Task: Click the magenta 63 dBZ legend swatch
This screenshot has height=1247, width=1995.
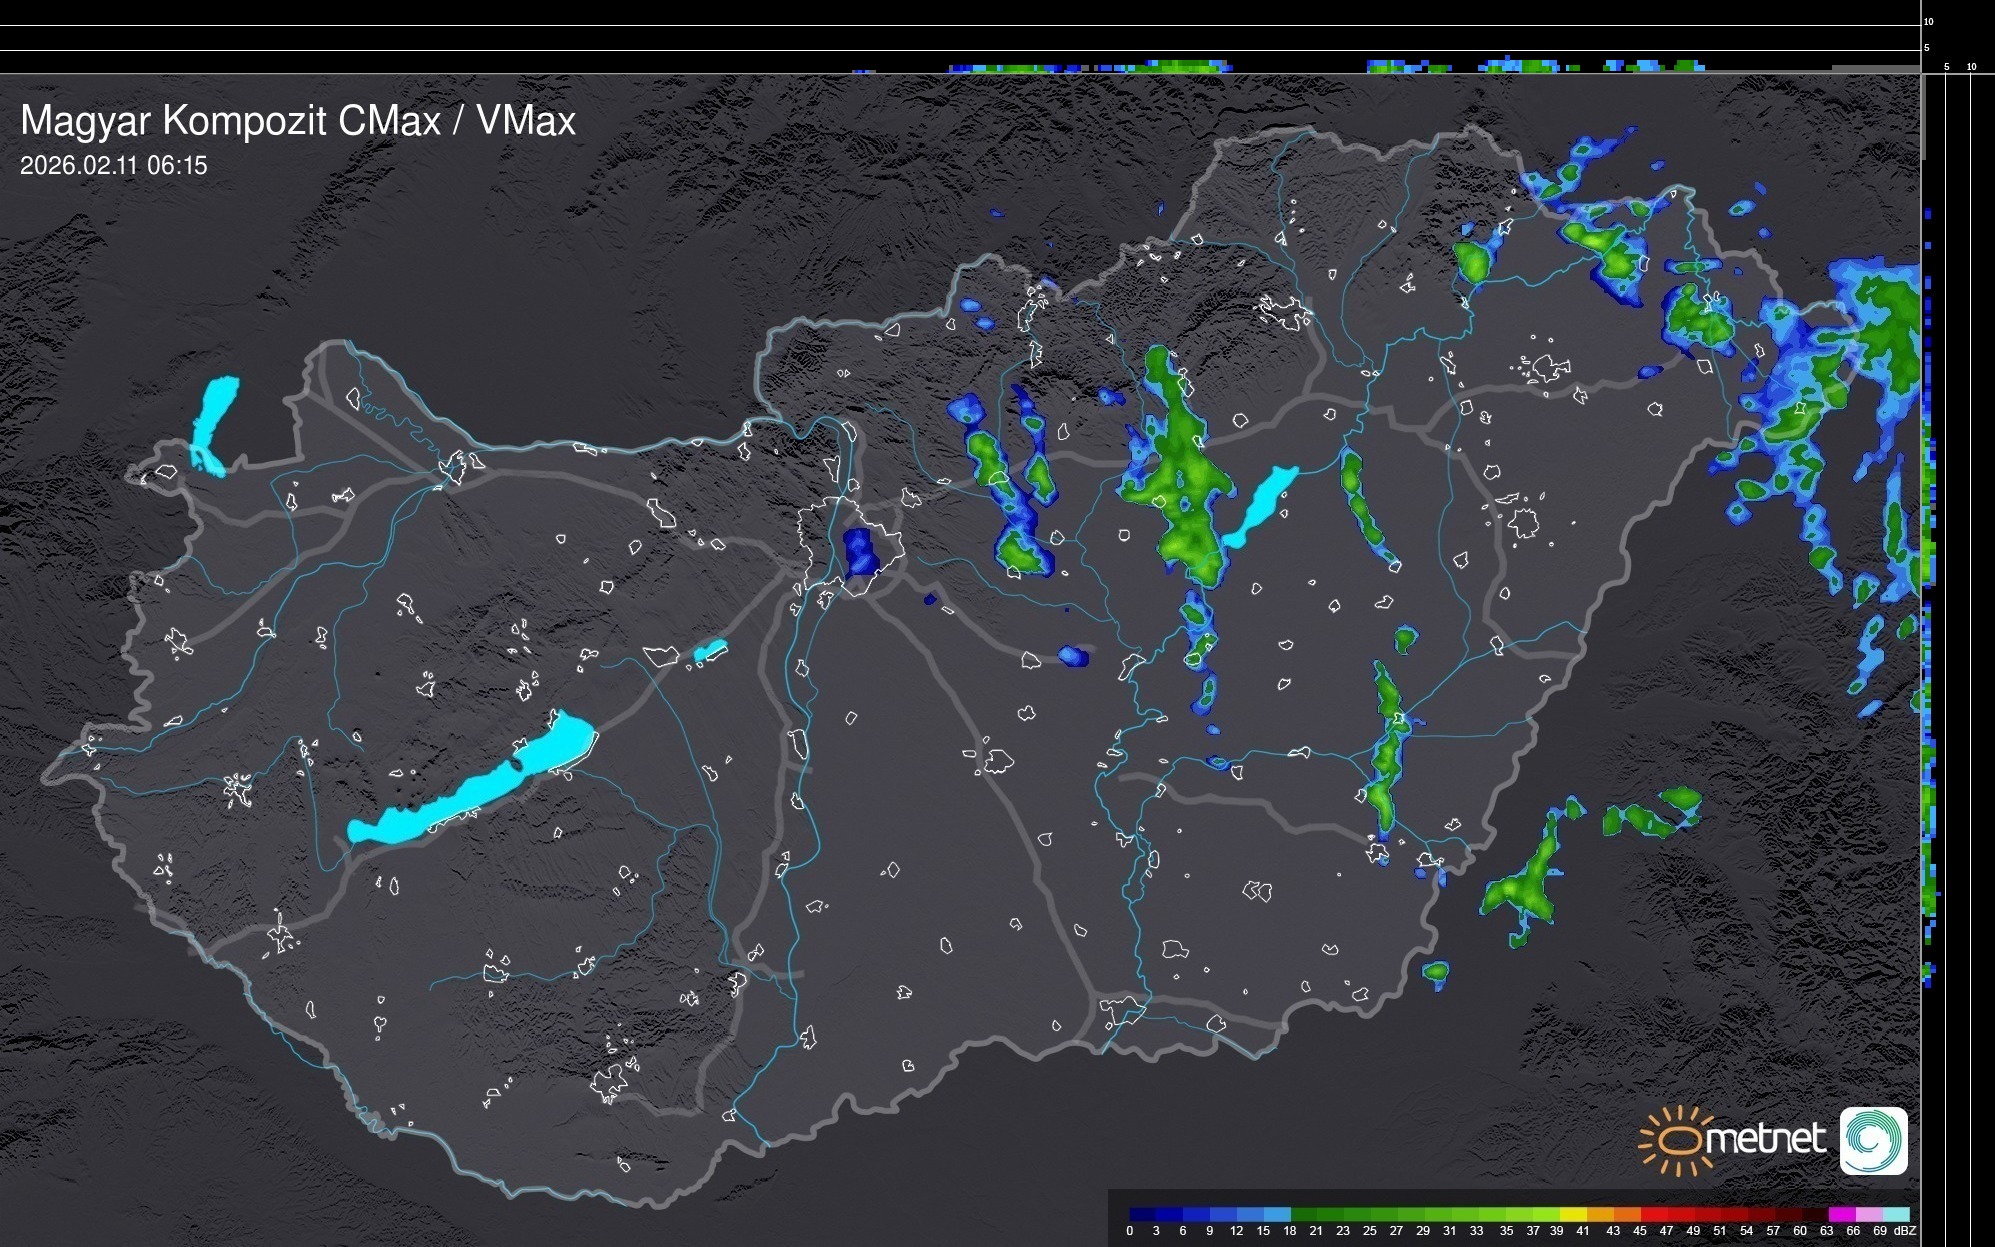Action: pos(1841,1215)
